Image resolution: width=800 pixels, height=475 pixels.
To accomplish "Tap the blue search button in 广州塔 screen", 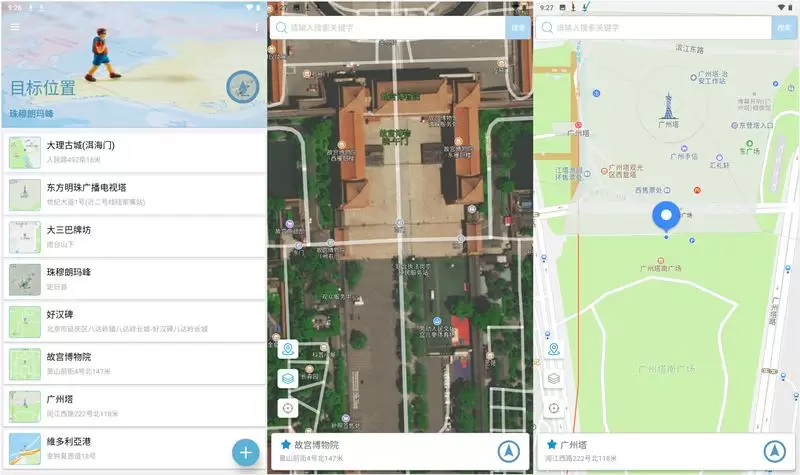I will pos(784,28).
